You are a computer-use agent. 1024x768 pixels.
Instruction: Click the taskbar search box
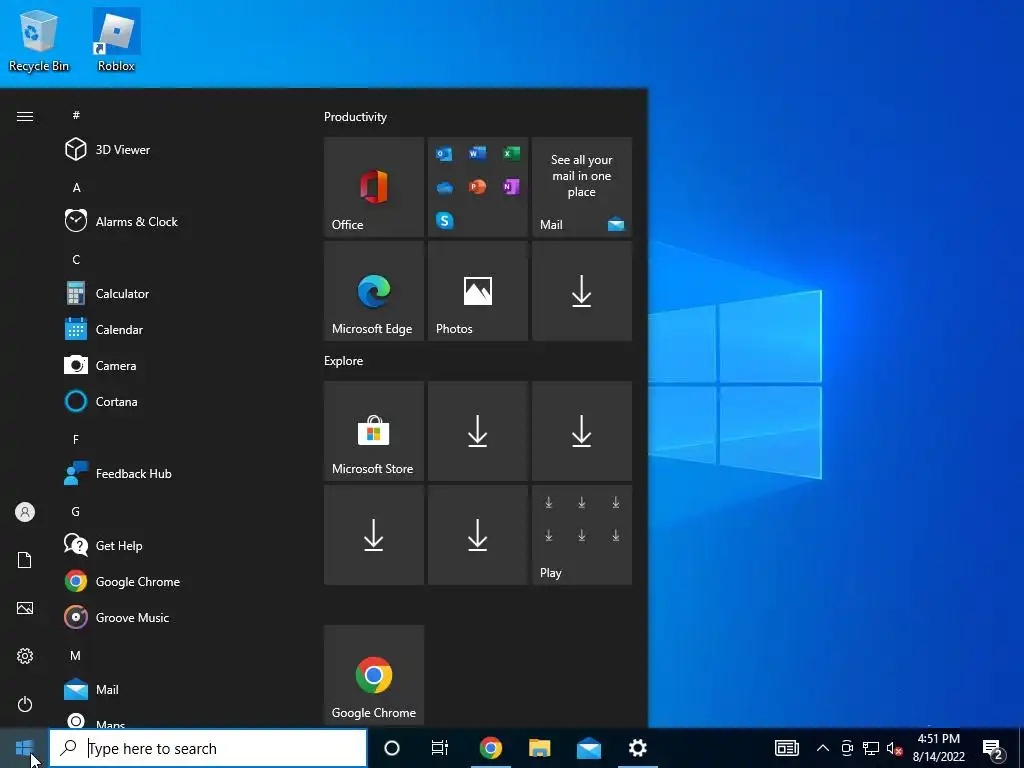[208, 748]
